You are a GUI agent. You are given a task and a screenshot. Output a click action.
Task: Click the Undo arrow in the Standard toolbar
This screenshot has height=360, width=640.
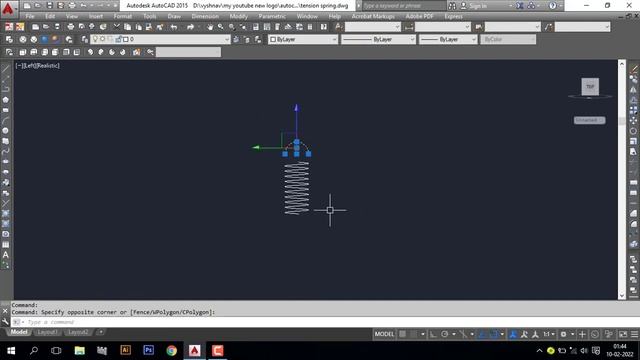(x=174, y=27)
